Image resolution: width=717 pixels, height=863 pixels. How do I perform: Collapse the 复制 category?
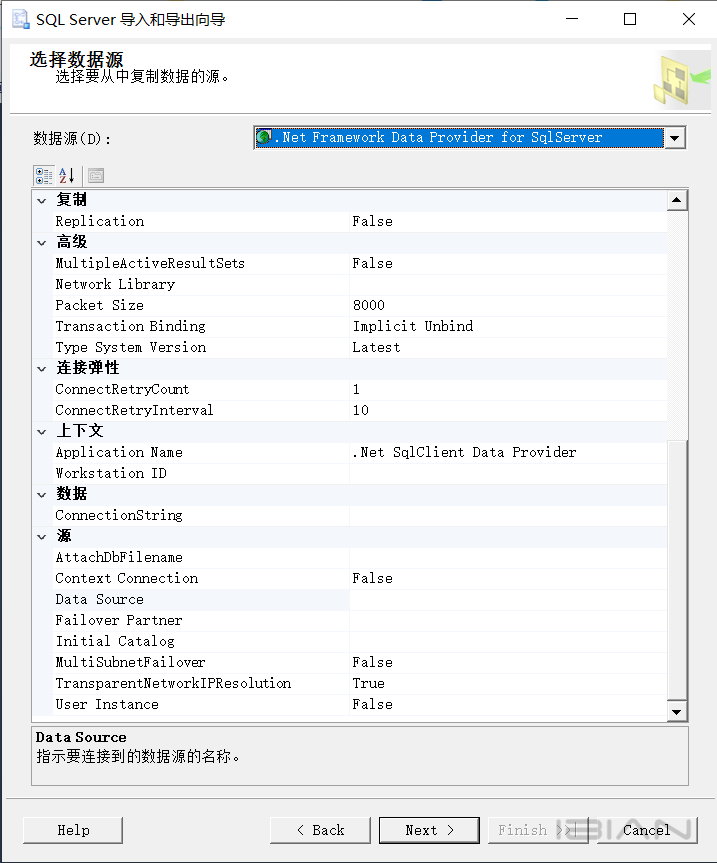(x=42, y=201)
